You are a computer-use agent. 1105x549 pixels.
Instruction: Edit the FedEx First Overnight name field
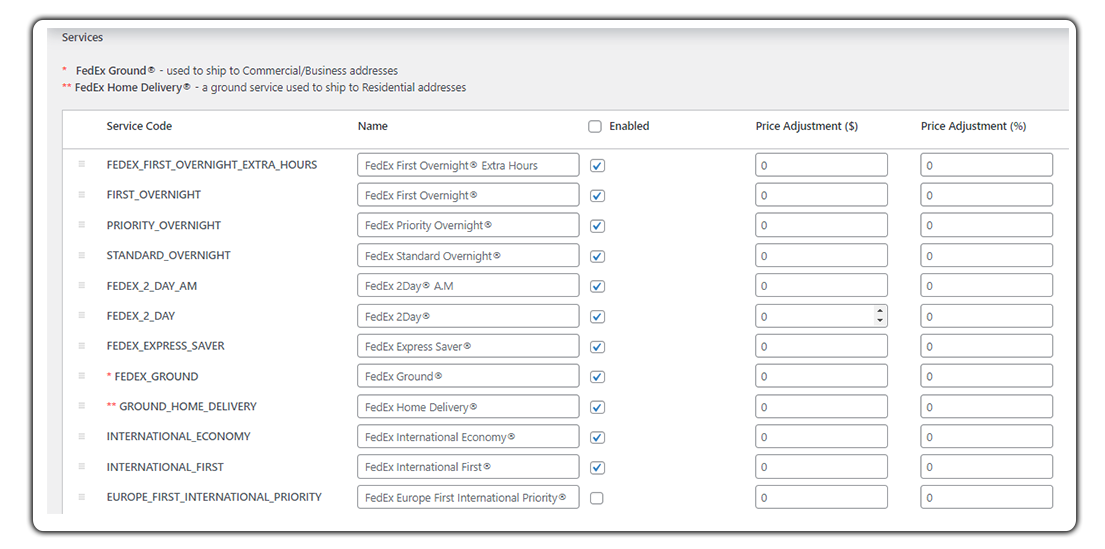(x=468, y=195)
